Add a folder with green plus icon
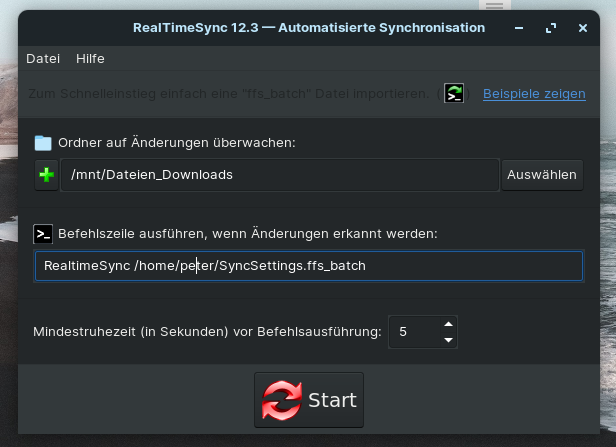Viewport: 616px width, 447px height. point(46,175)
